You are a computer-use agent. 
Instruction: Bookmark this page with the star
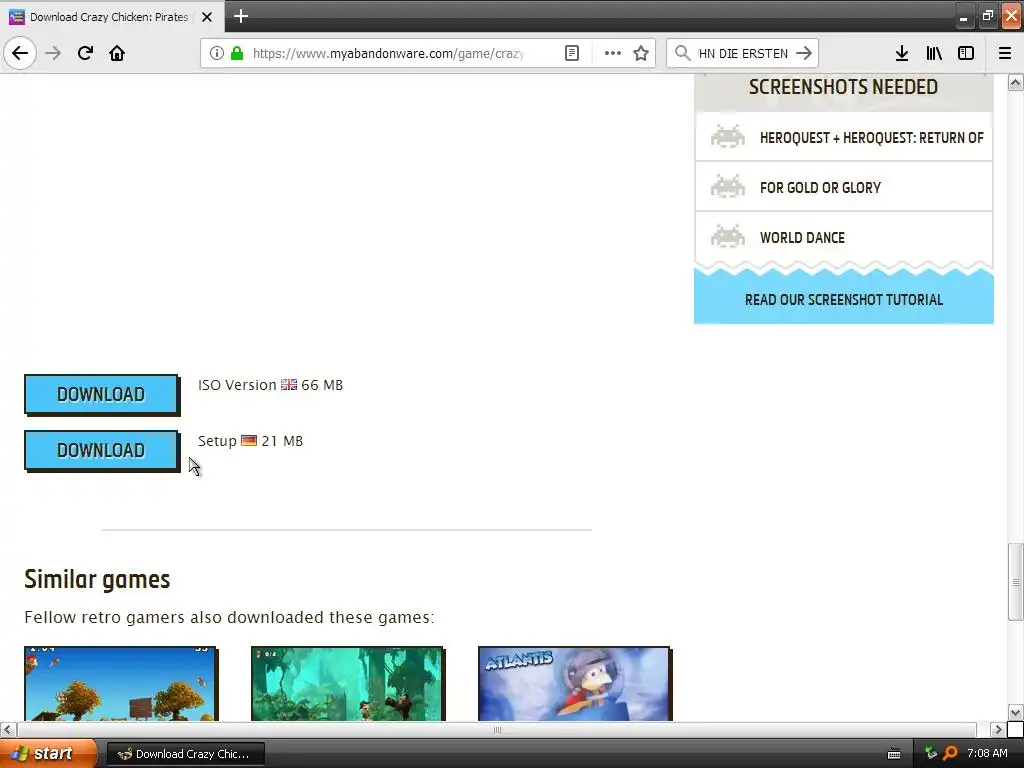pos(641,54)
